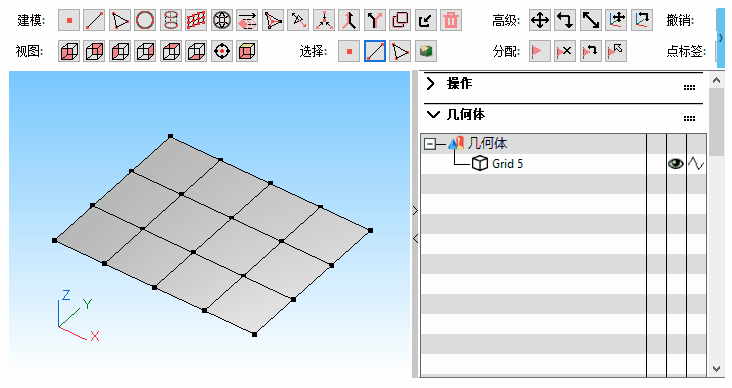This screenshot has height=388, width=732.
Task: Delete geometry with the trash icon
Action: point(451,21)
